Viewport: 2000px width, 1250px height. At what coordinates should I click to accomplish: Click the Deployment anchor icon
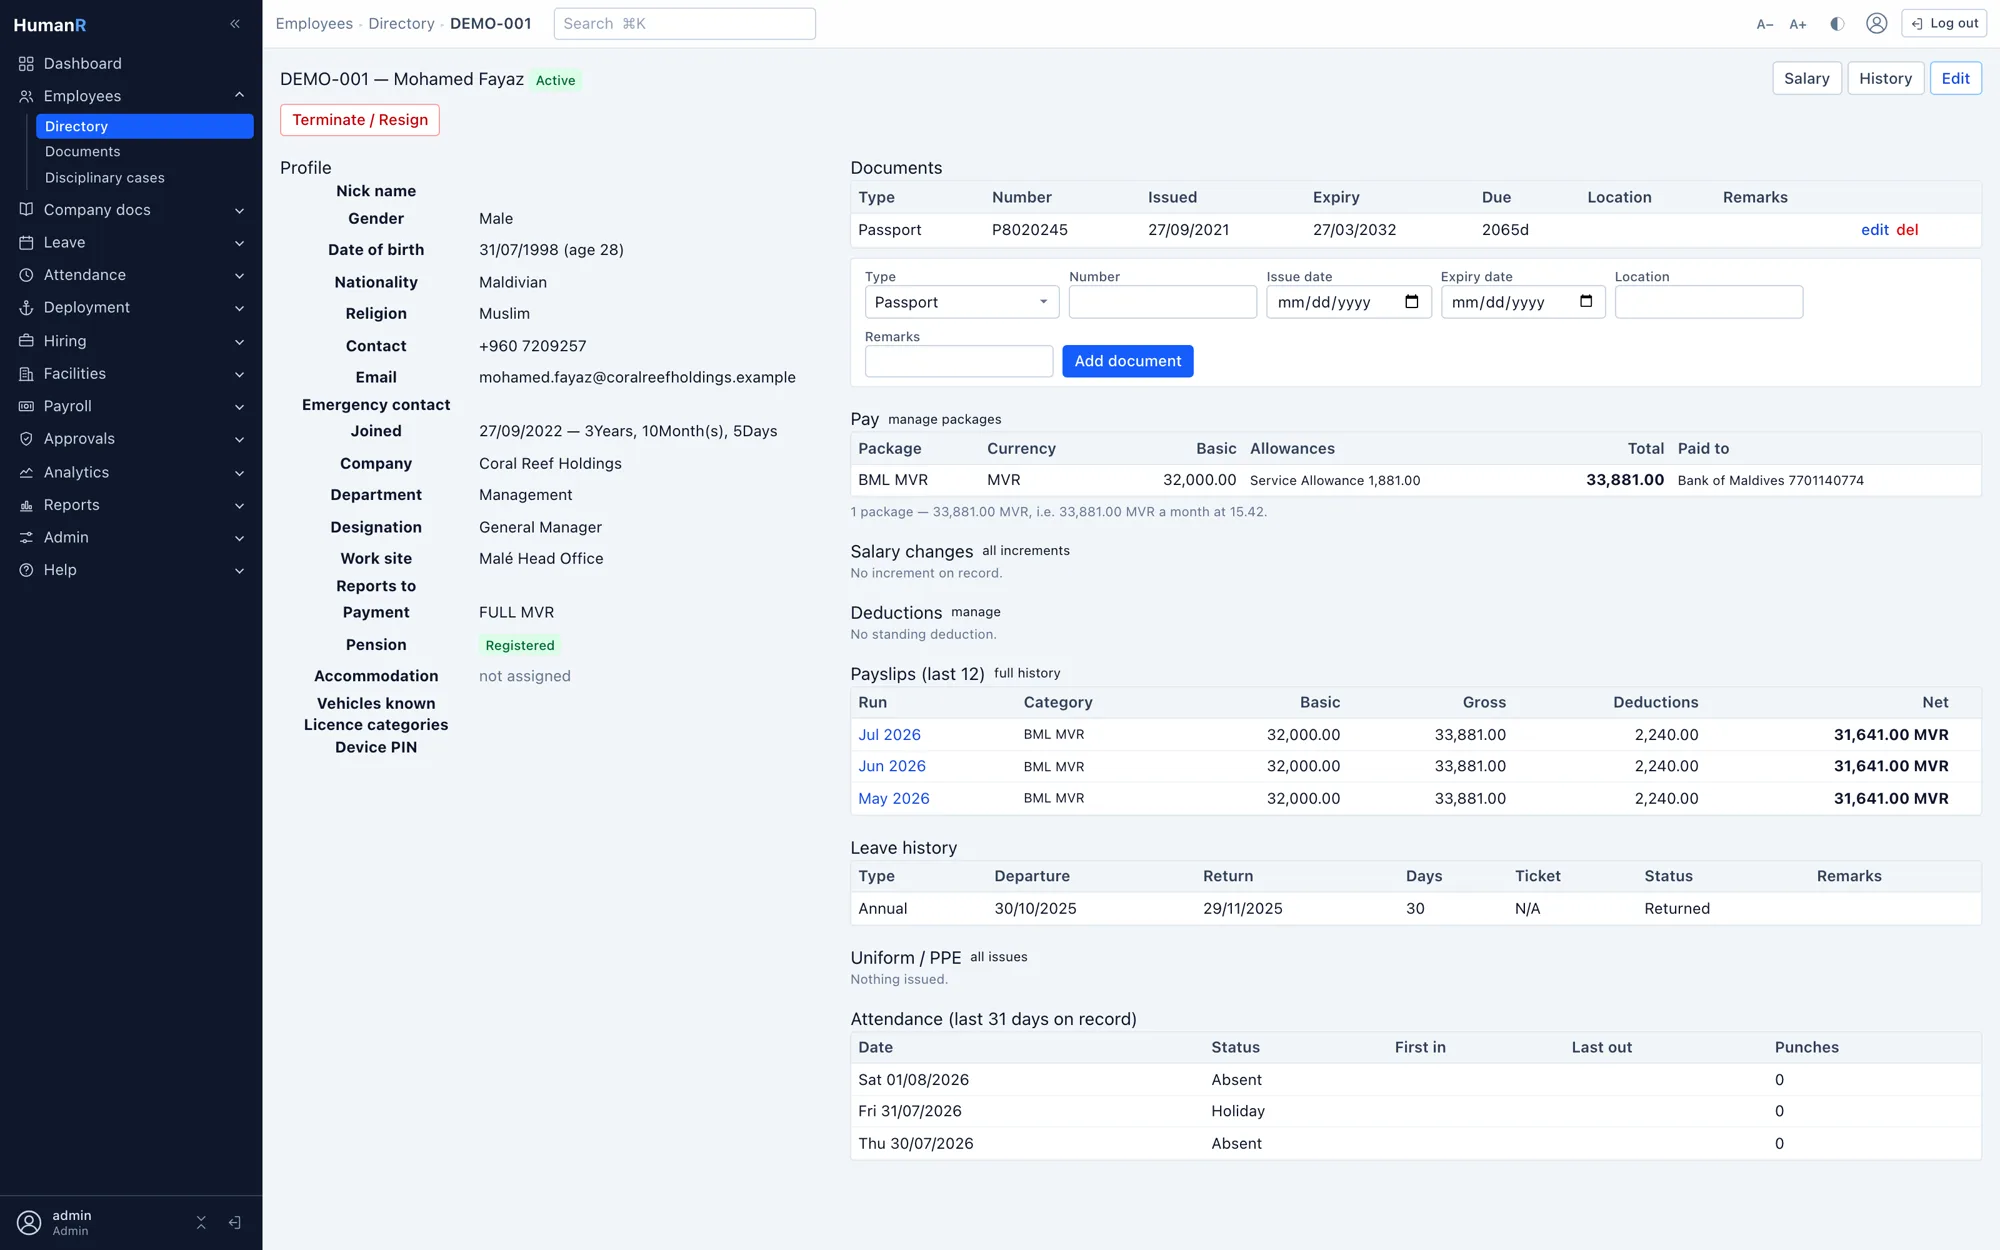[26, 308]
